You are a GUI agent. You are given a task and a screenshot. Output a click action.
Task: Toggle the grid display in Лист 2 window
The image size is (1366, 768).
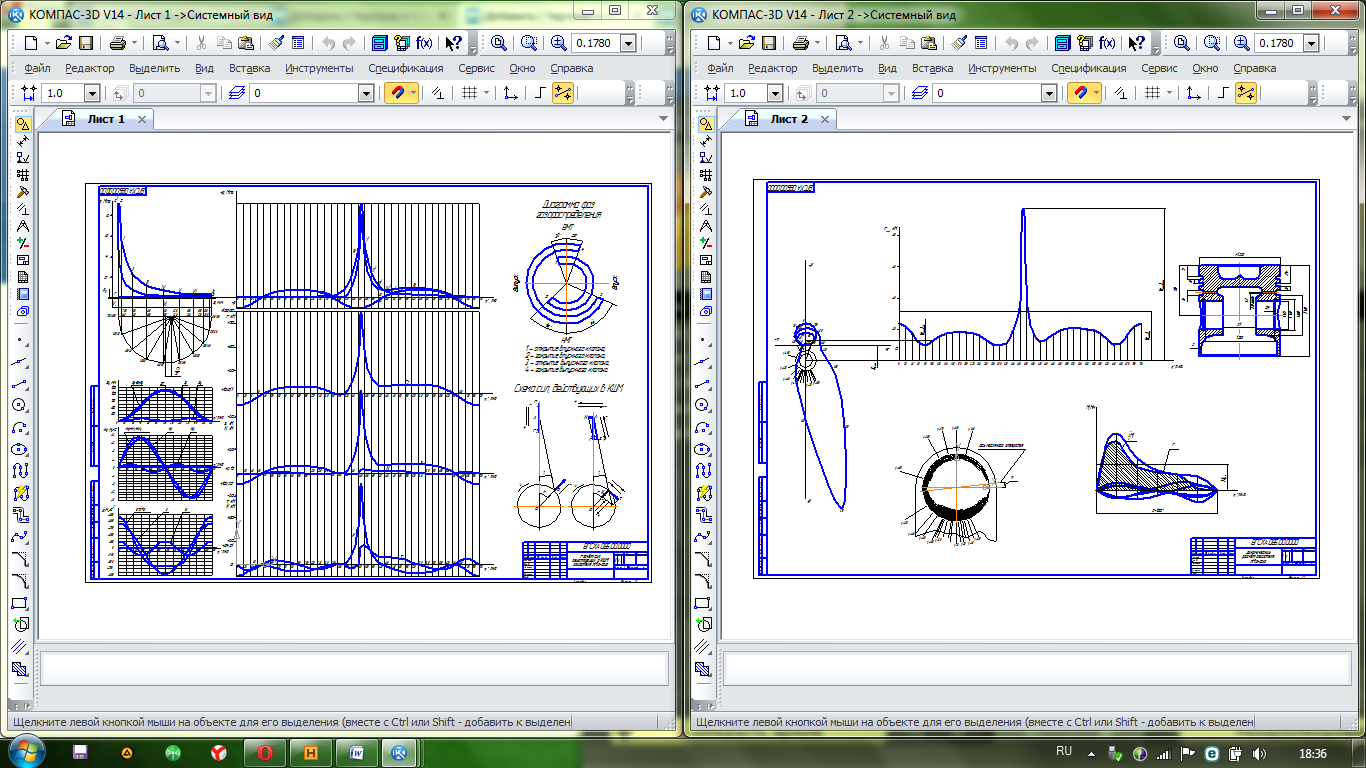click(x=1153, y=92)
